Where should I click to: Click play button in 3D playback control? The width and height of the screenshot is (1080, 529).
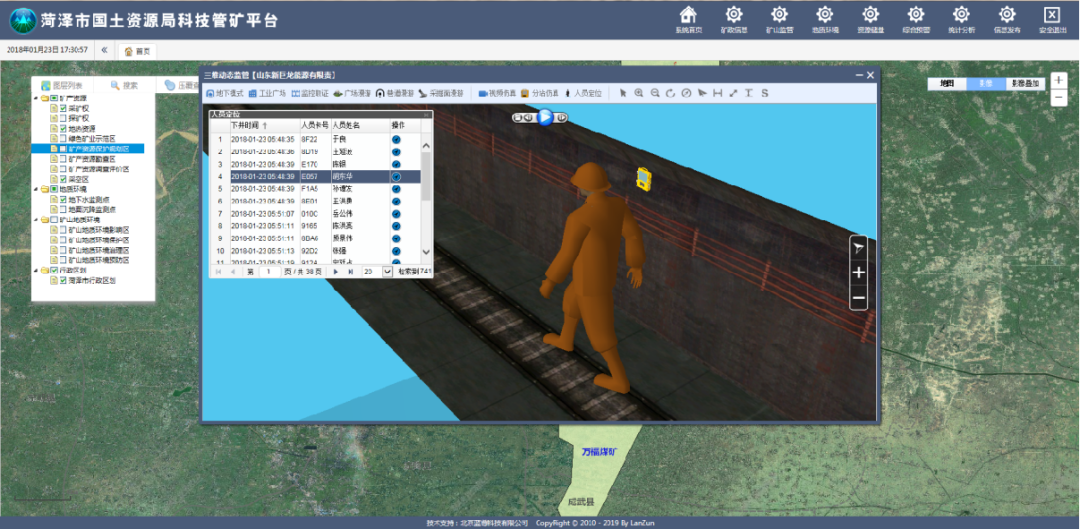545,117
